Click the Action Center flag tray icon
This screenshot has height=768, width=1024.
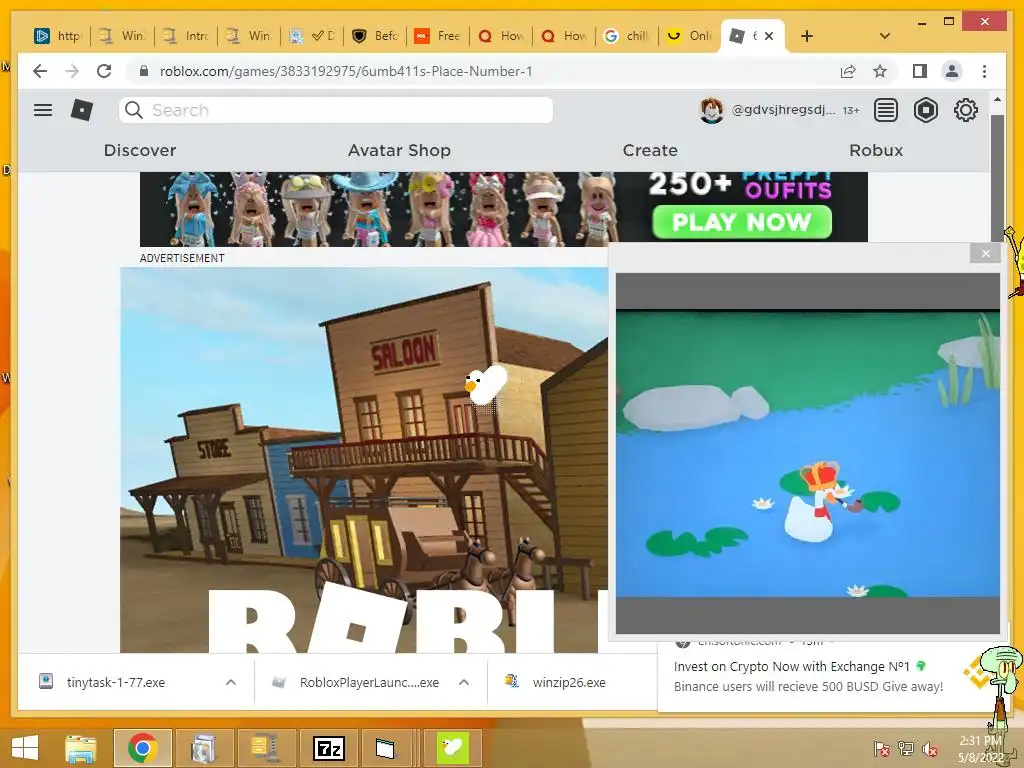click(881, 749)
